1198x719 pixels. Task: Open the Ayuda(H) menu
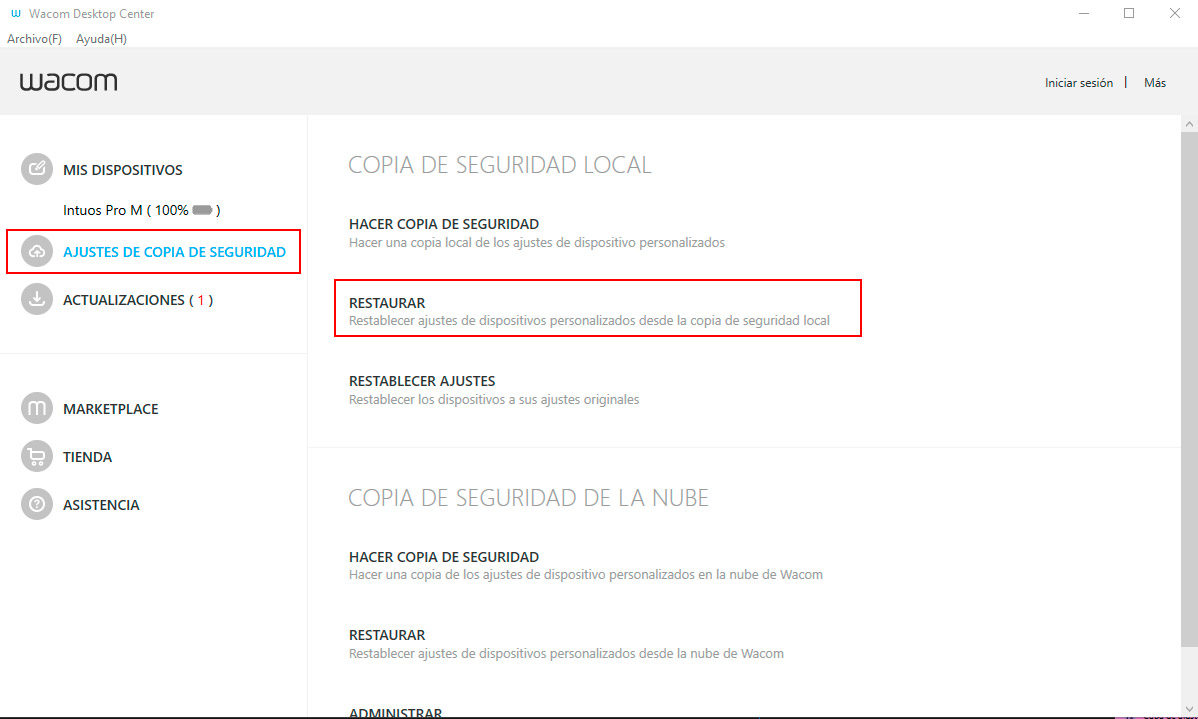tap(101, 39)
